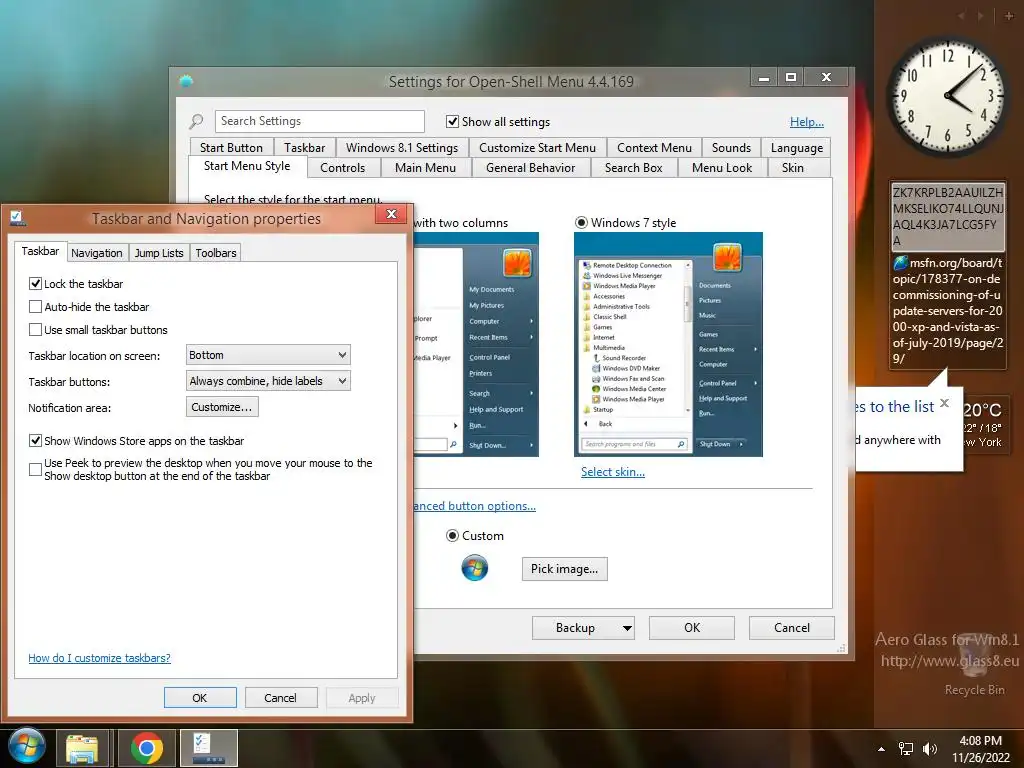Screen dimensions: 1024x768
Task: Click Cancel in Open-Shell settings
Action: click(792, 628)
